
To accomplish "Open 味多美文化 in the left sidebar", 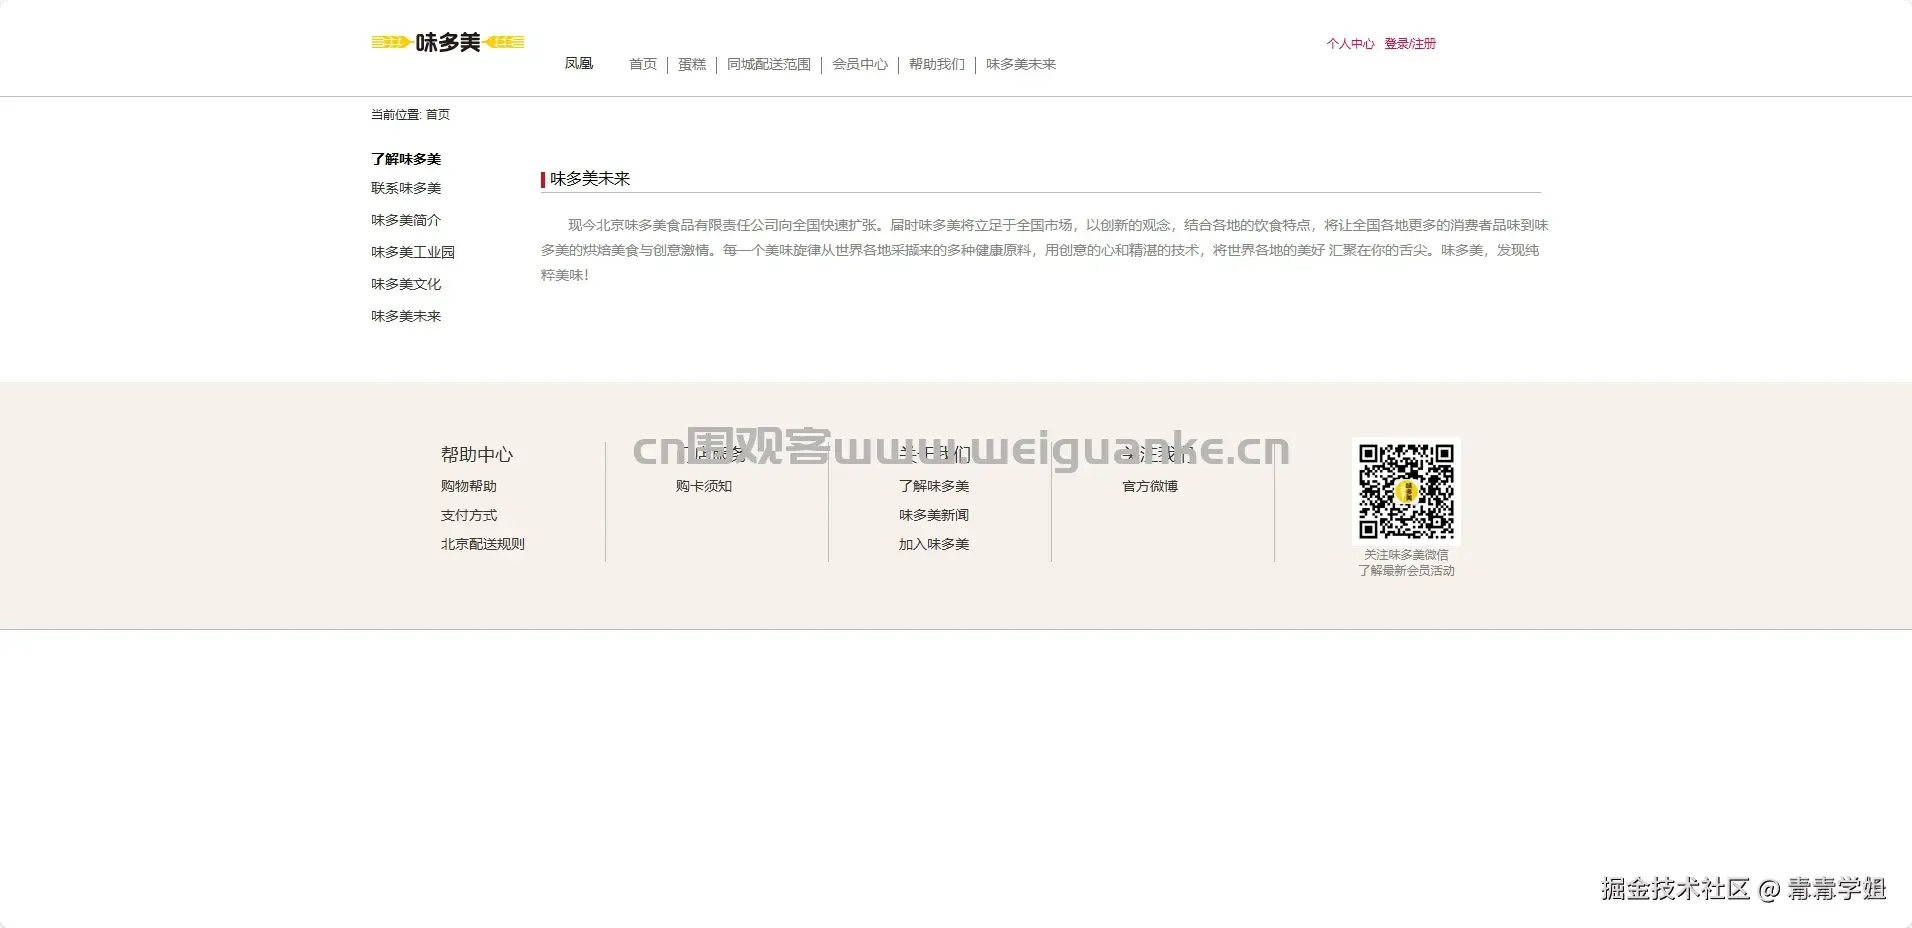I will point(406,284).
